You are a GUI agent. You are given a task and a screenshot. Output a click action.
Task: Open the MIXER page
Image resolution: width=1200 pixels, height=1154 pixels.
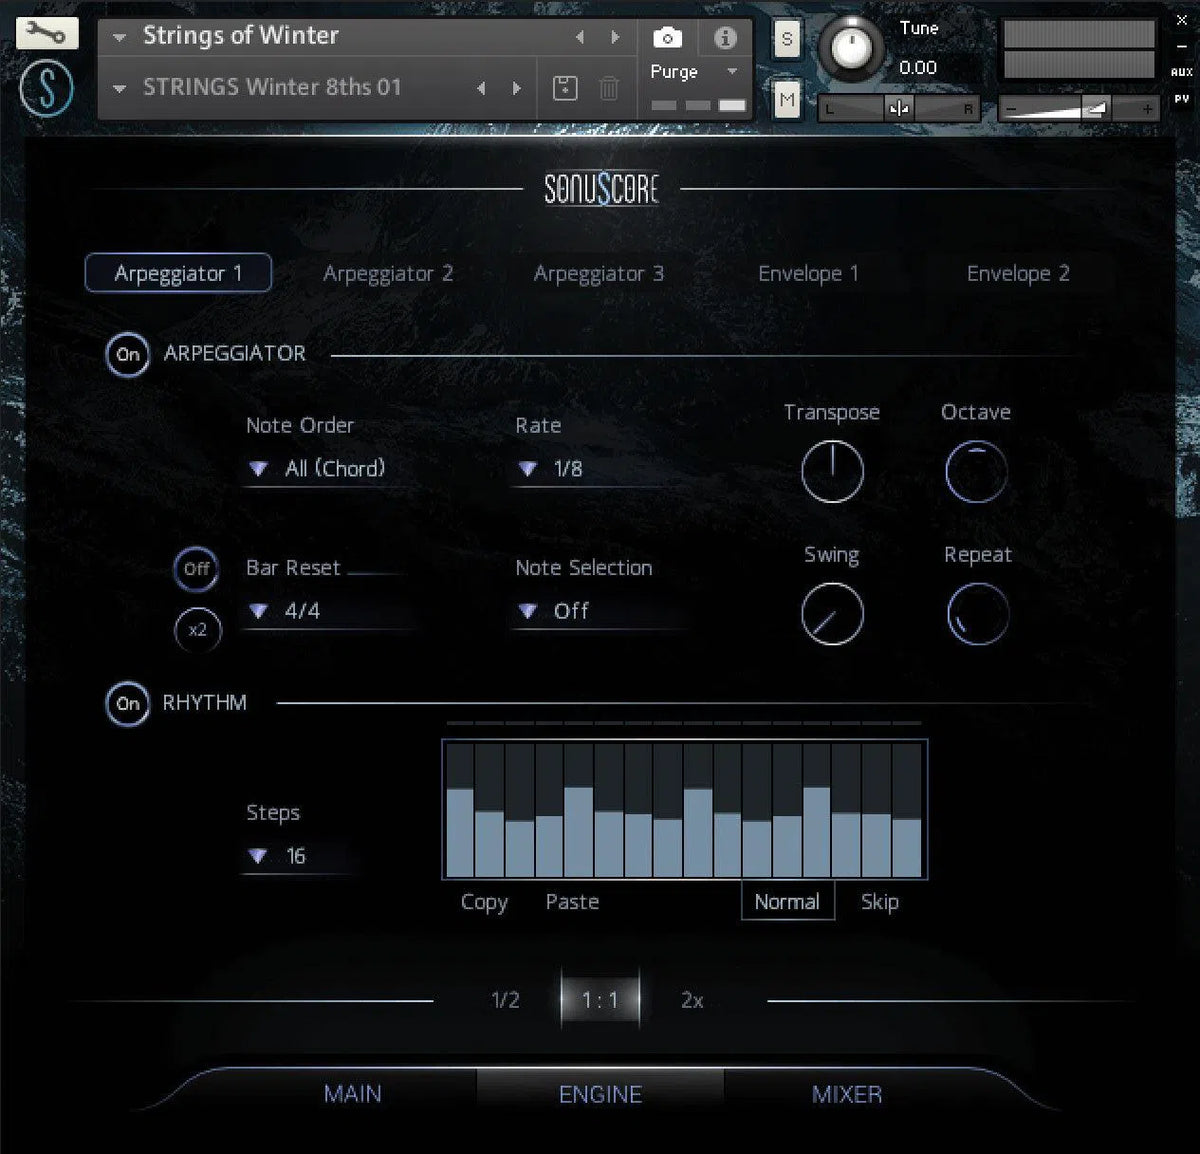click(x=845, y=1093)
